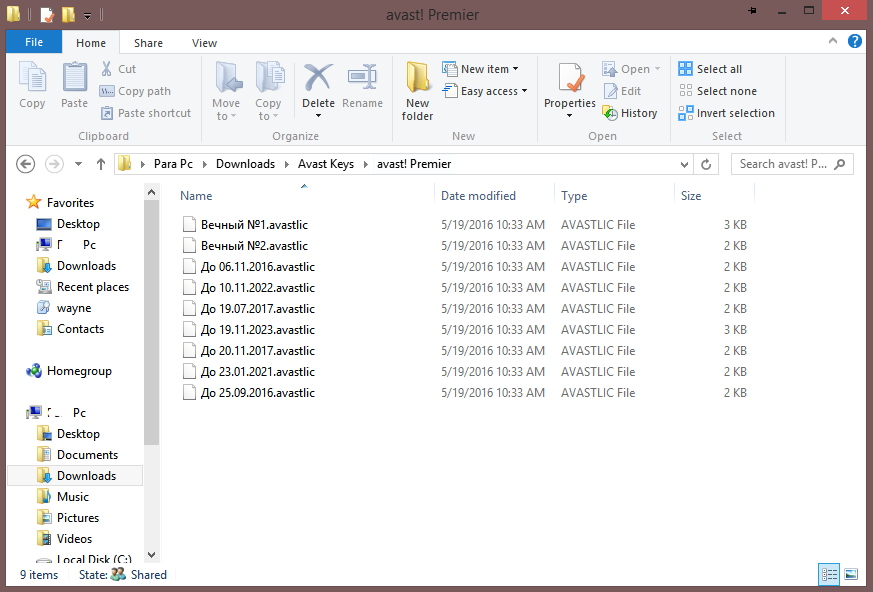Image resolution: width=873 pixels, height=592 pixels.
Task: Open the Help question mark icon
Action: tap(855, 41)
